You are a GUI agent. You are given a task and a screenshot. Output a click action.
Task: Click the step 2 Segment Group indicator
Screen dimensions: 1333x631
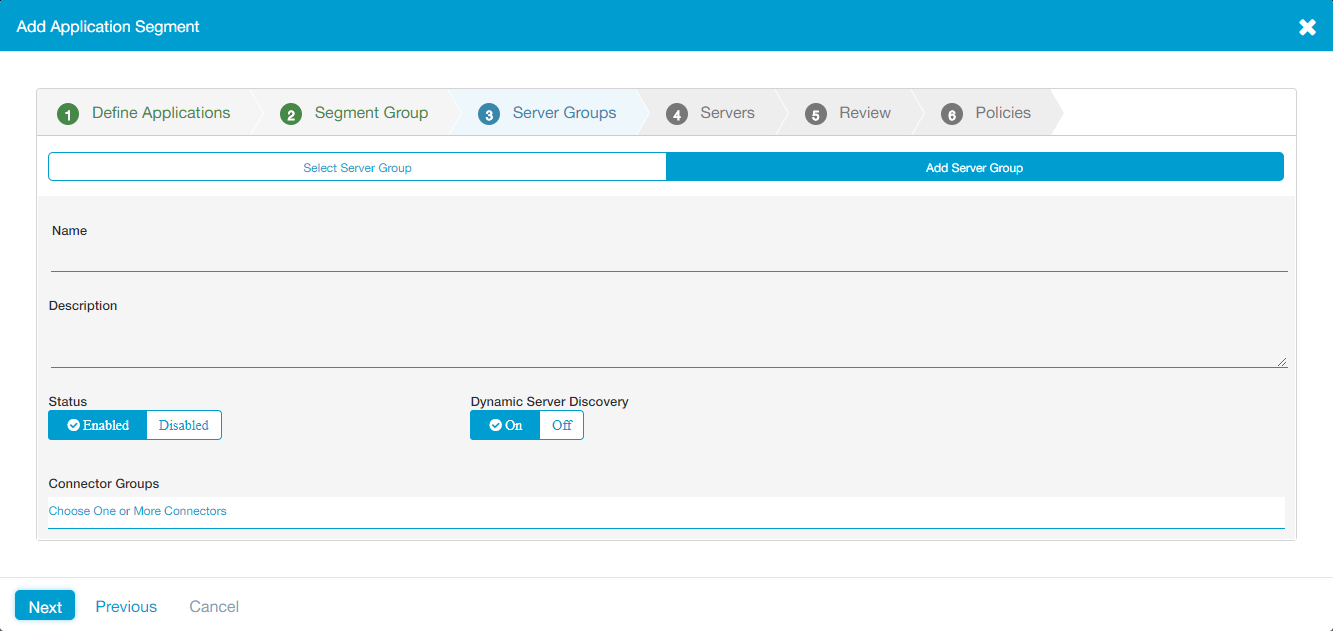pyautogui.click(x=290, y=113)
